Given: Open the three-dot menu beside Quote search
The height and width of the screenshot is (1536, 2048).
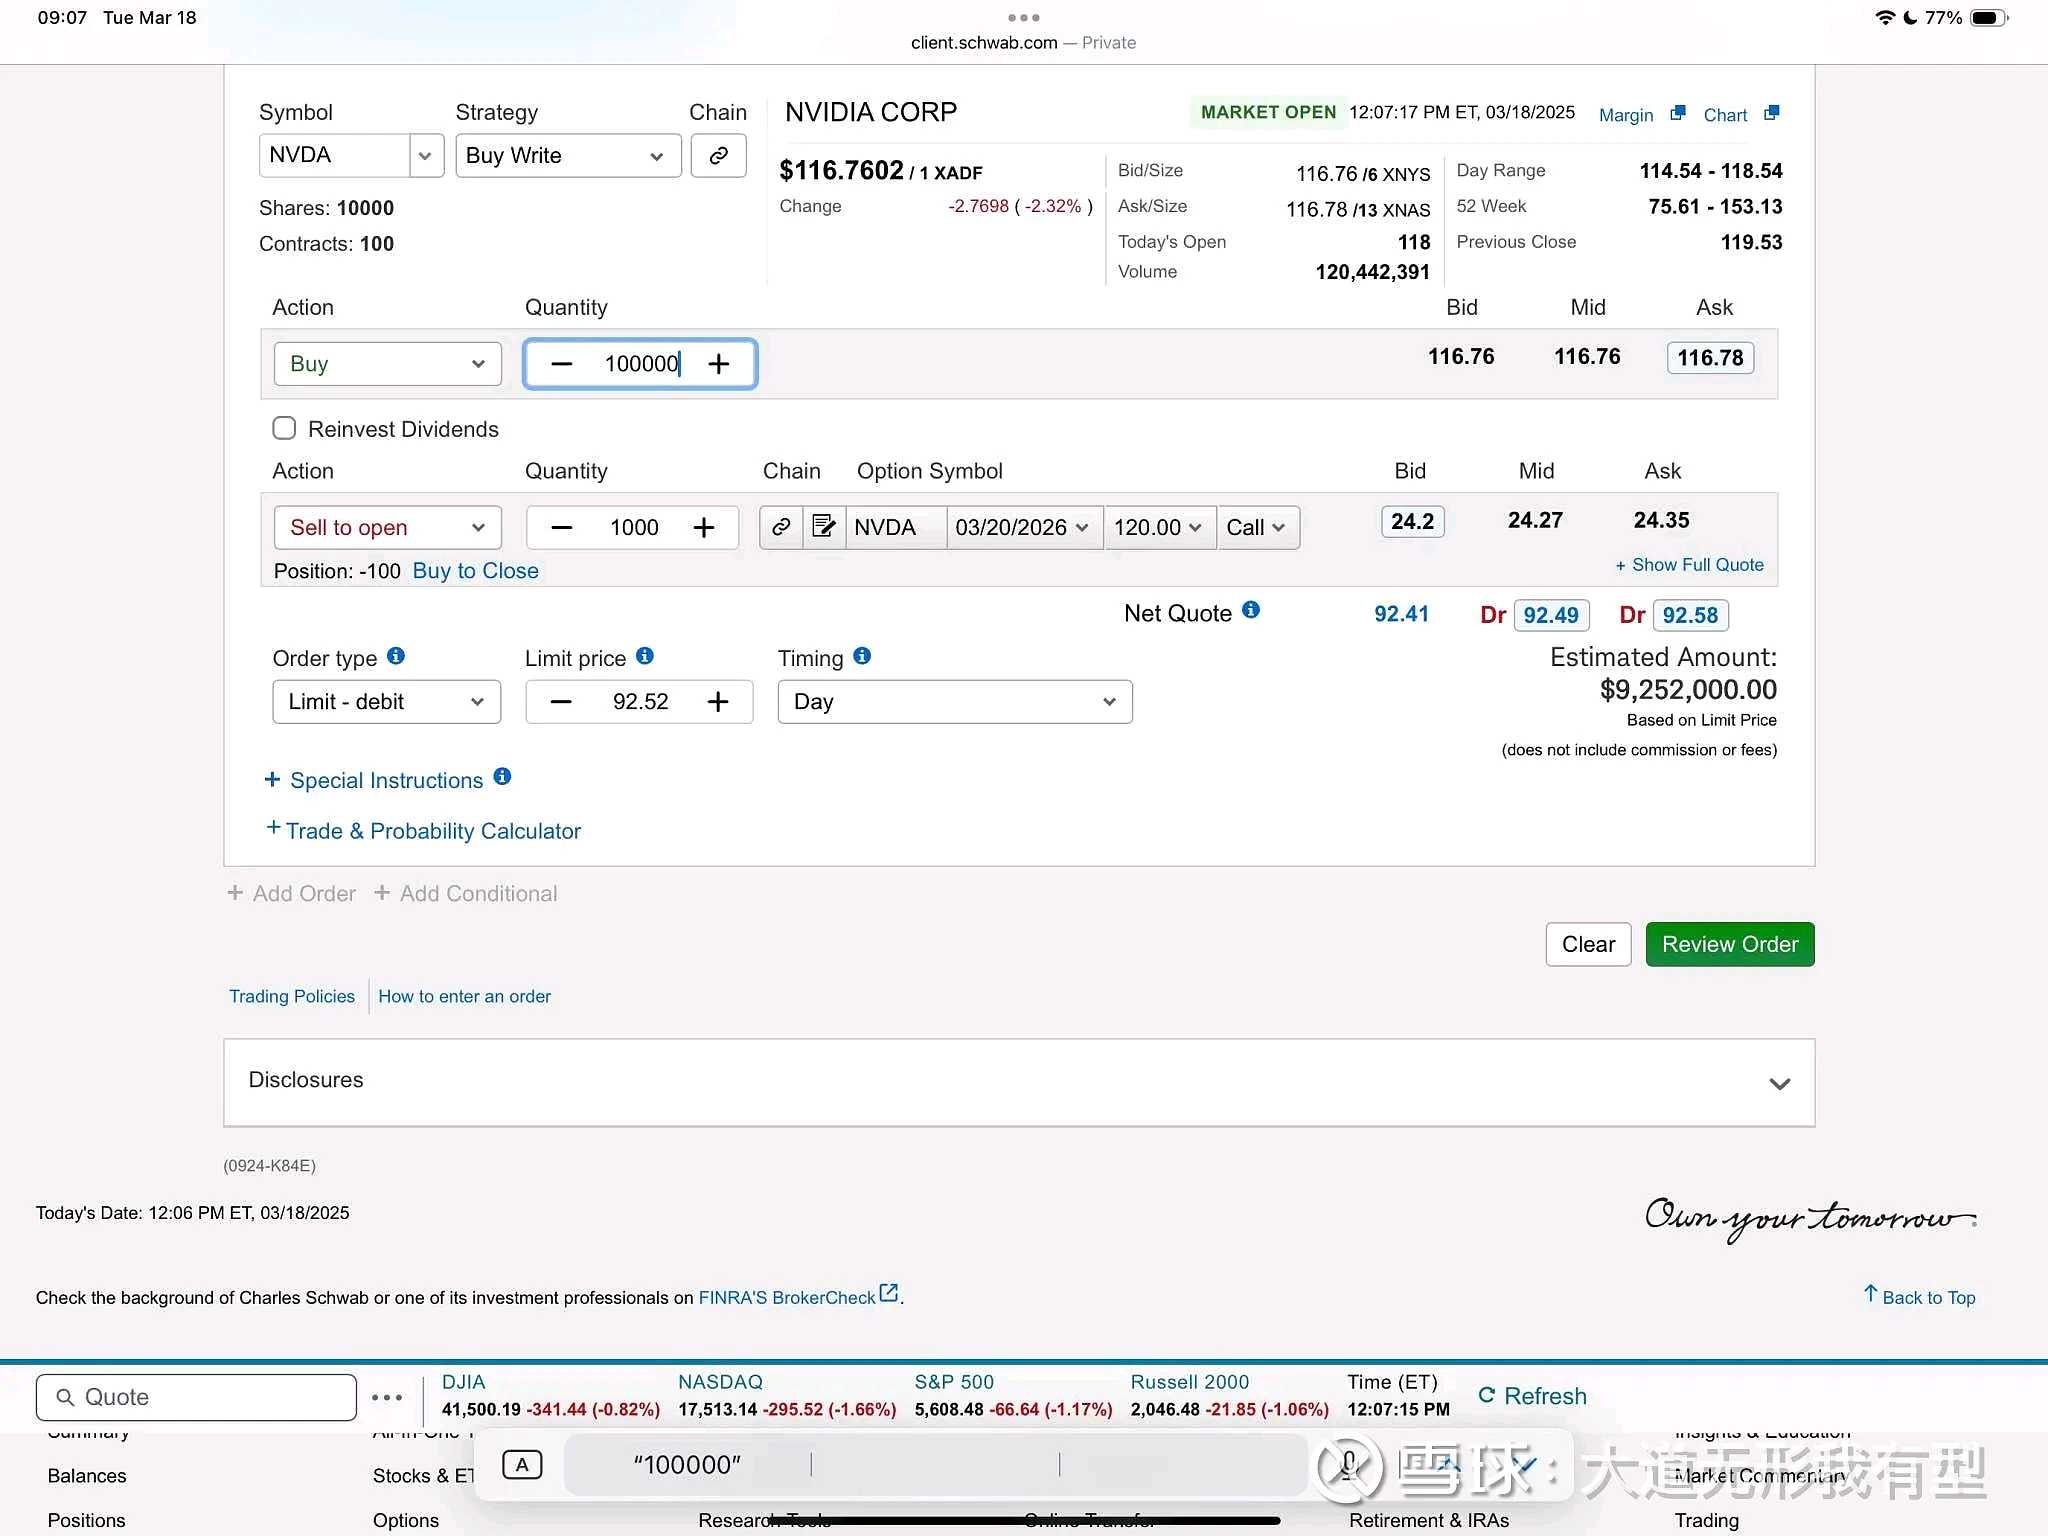Looking at the screenshot, I should point(387,1398).
